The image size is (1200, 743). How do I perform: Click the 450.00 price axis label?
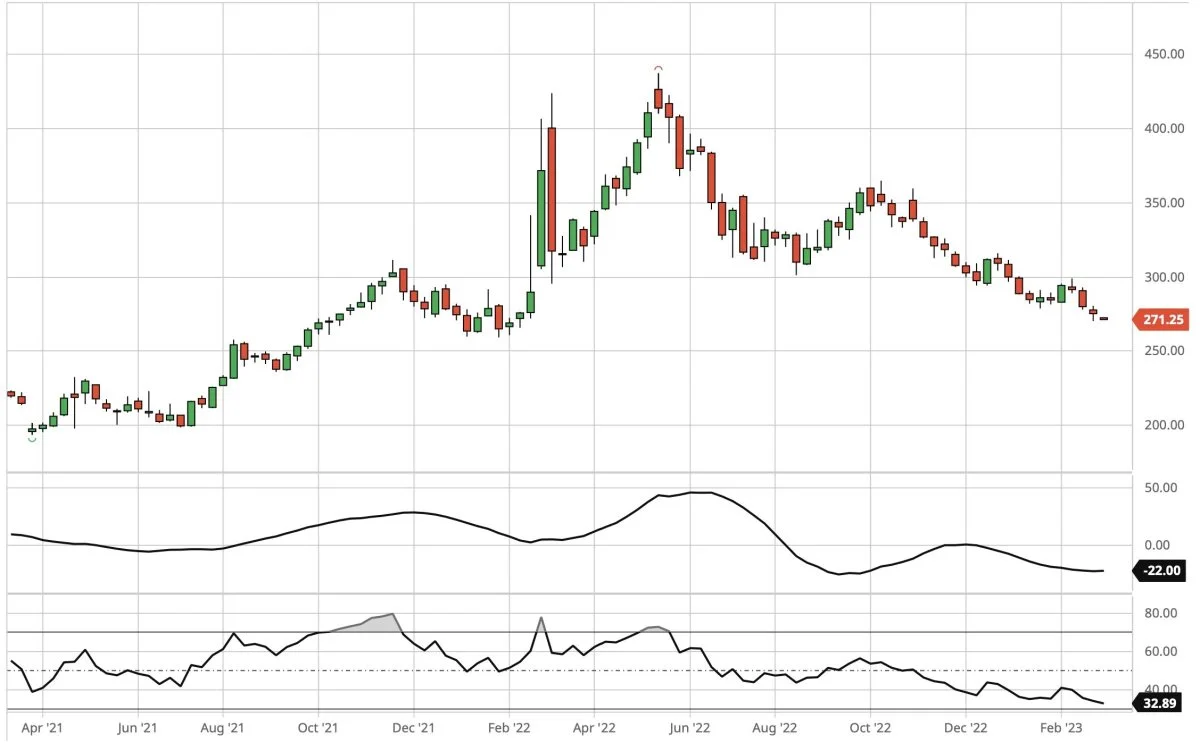pos(1165,55)
